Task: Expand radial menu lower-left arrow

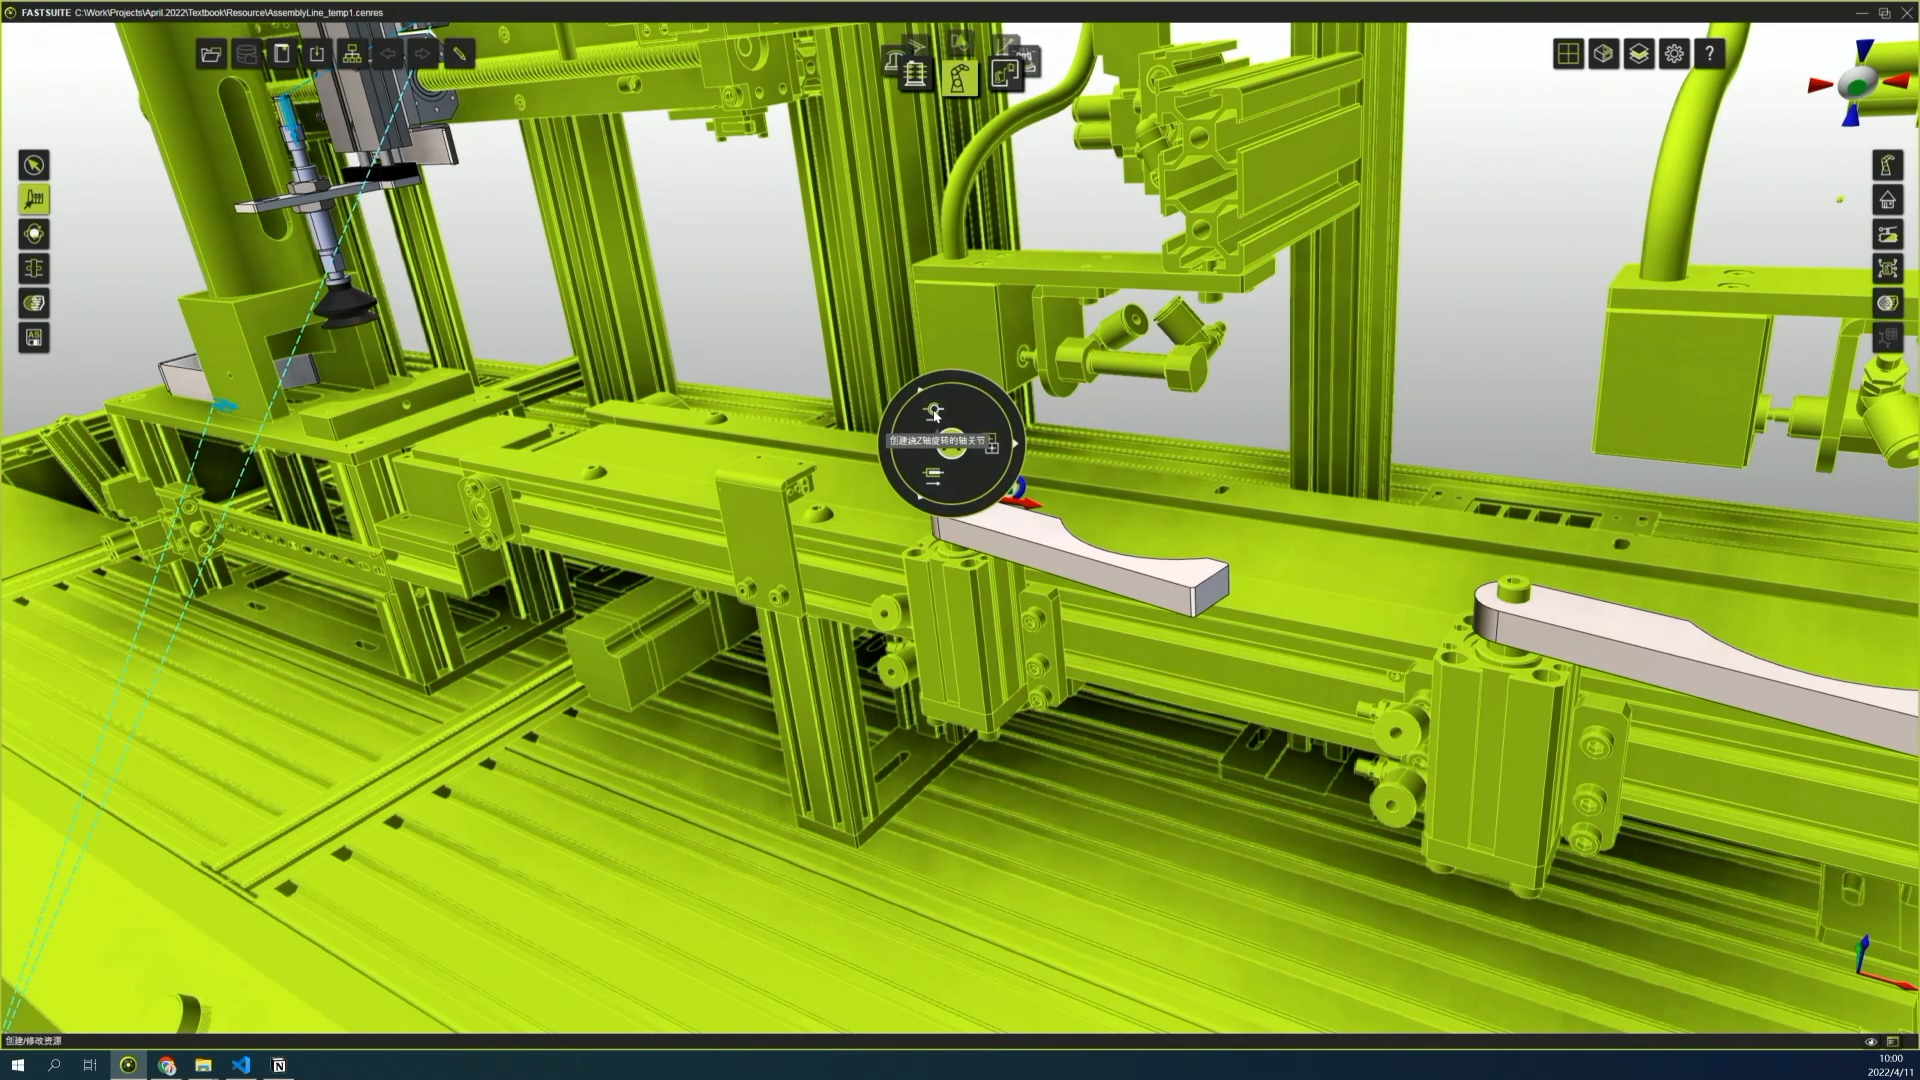Action: (x=919, y=496)
